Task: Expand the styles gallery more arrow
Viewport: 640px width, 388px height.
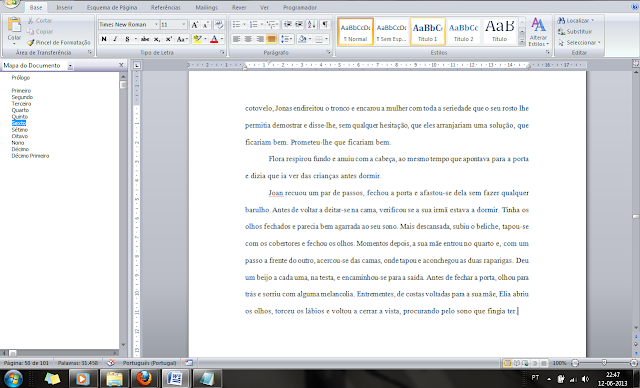Action: [522, 41]
